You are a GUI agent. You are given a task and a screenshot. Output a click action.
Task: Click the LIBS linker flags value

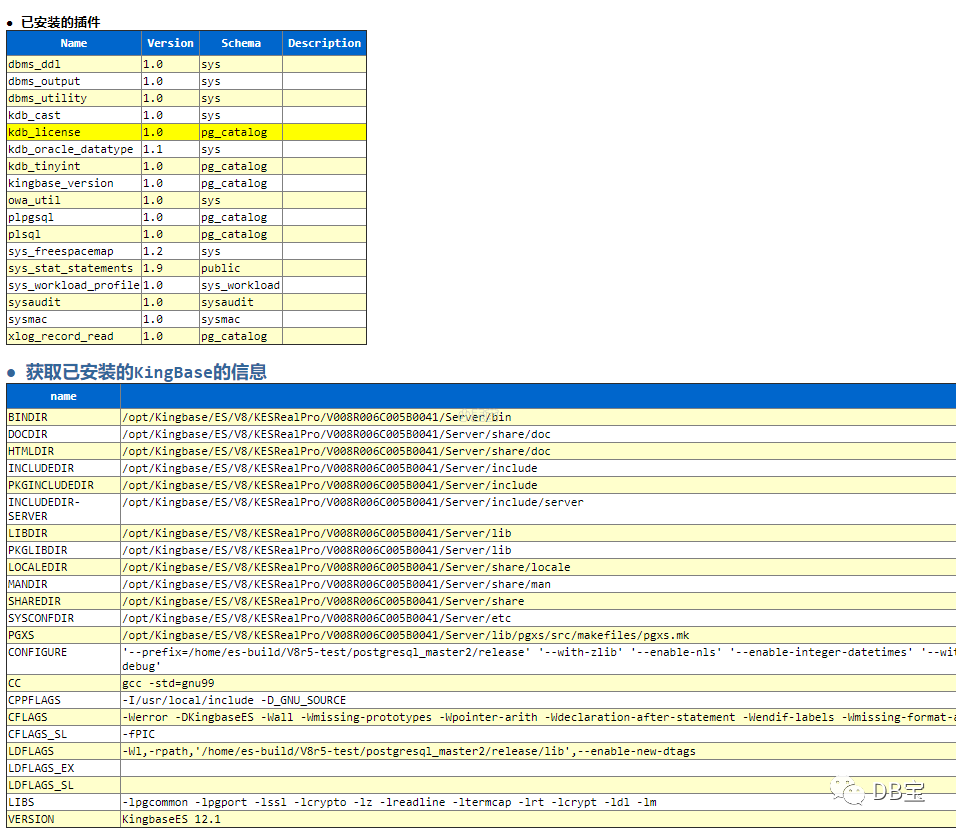point(389,802)
